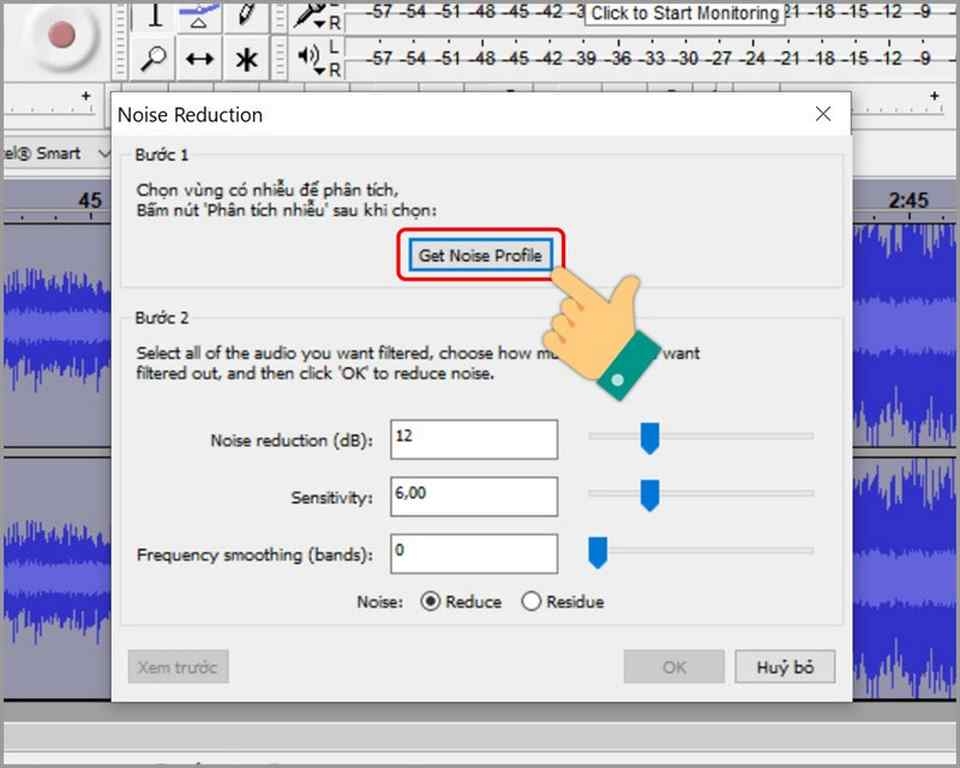Image resolution: width=960 pixels, height=768 pixels.
Task: Select the Time Shift arrows tool
Action: tap(200, 58)
